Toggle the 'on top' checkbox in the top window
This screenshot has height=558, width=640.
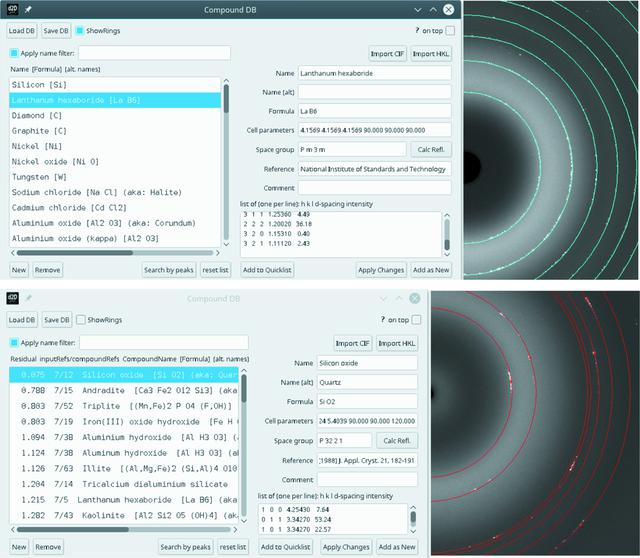pyautogui.click(x=450, y=31)
